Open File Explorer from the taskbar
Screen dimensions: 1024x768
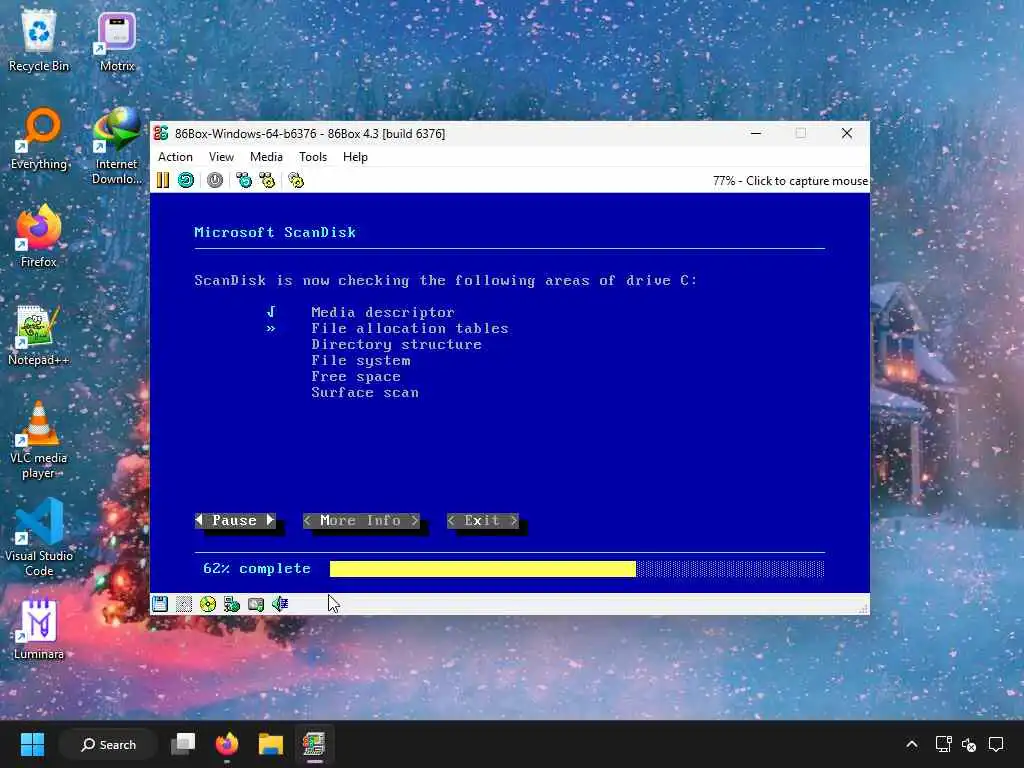click(270, 744)
